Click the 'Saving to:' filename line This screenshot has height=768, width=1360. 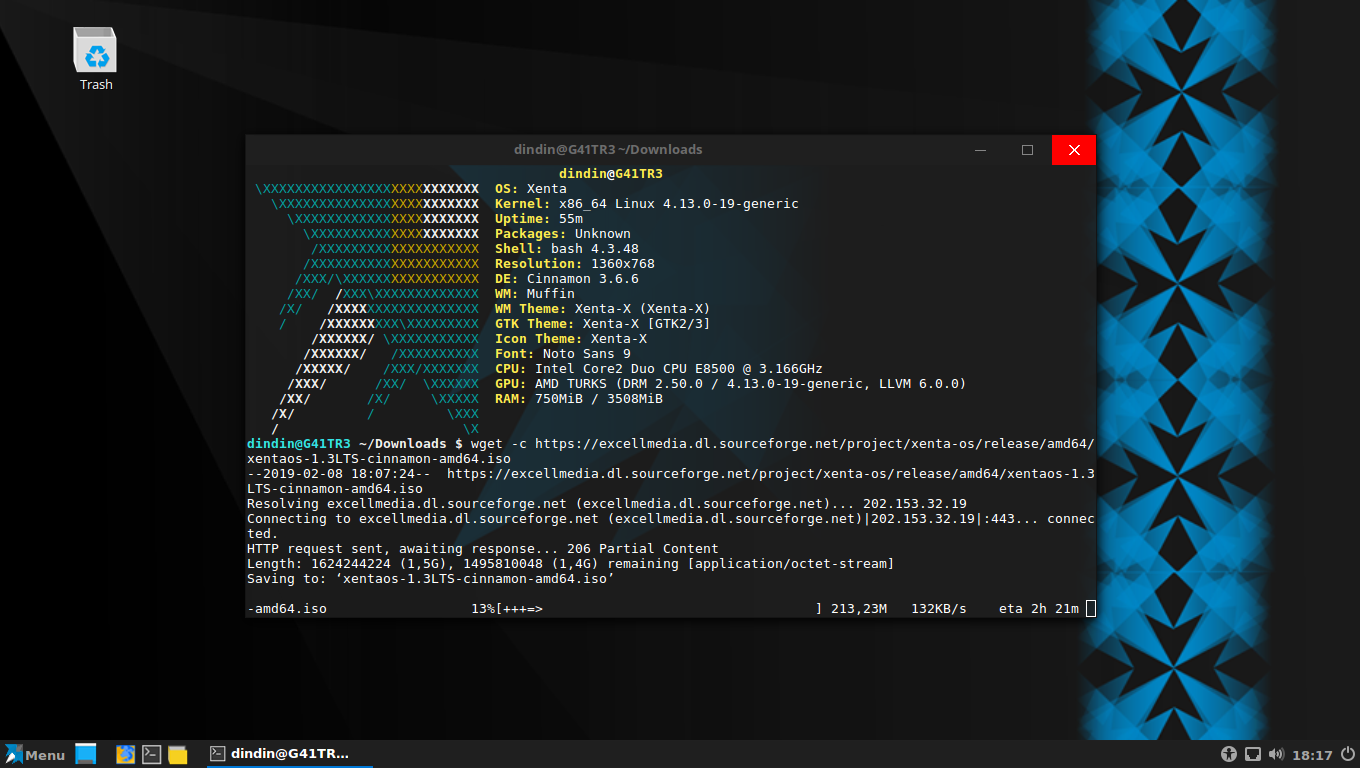pyautogui.click(x=431, y=579)
